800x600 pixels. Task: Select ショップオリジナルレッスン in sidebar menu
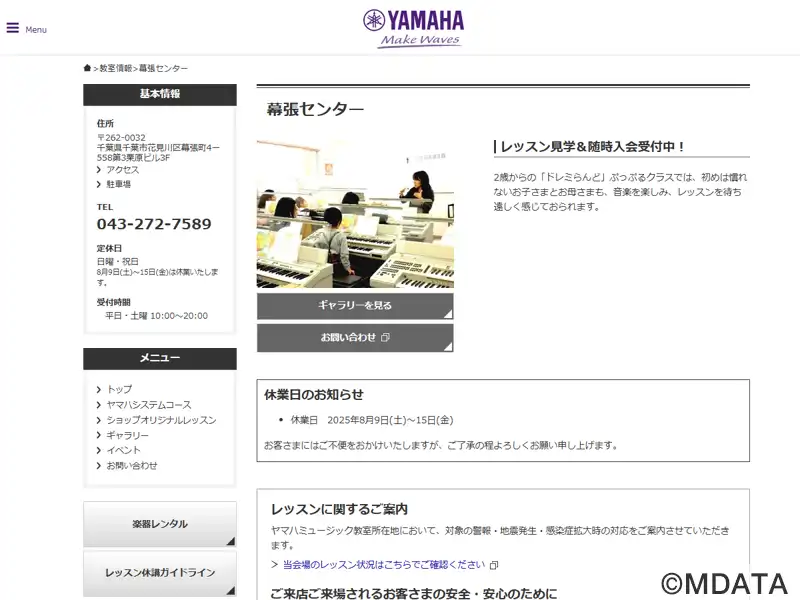tap(161, 420)
